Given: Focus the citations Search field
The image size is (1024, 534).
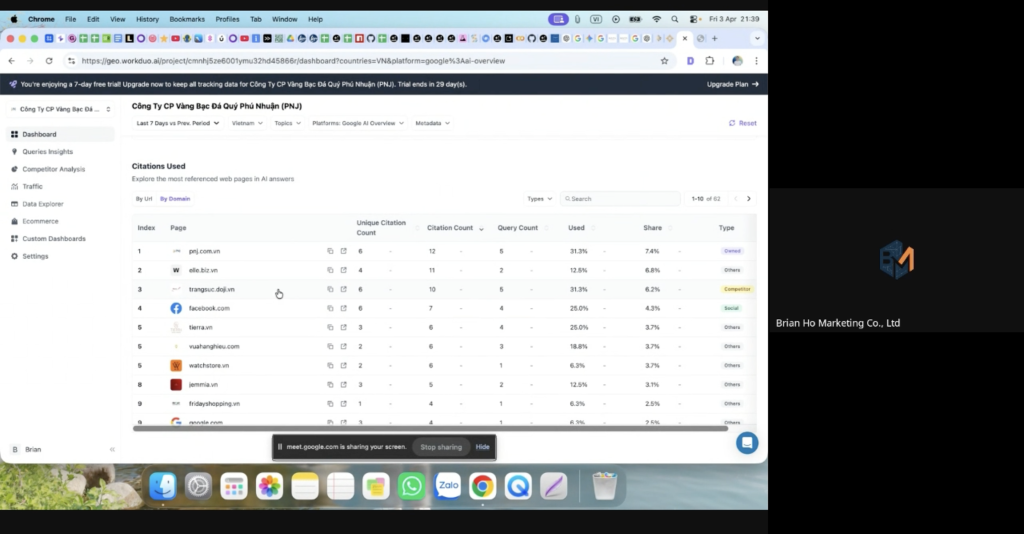Looking at the screenshot, I should coord(622,199).
